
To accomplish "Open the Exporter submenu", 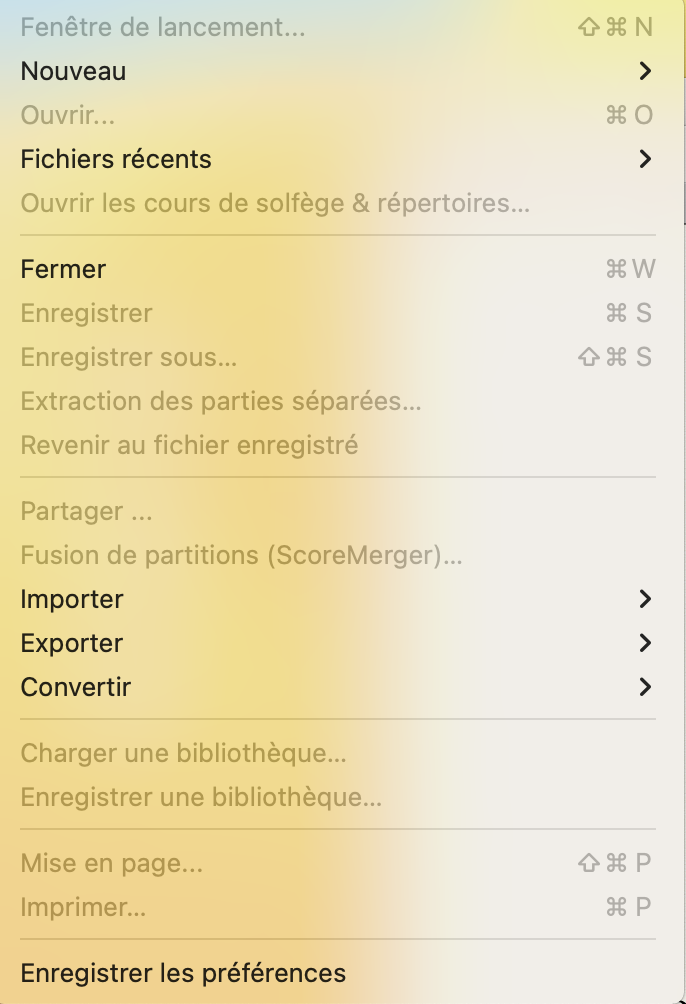I will pyautogui.click(x=72, y=643).
